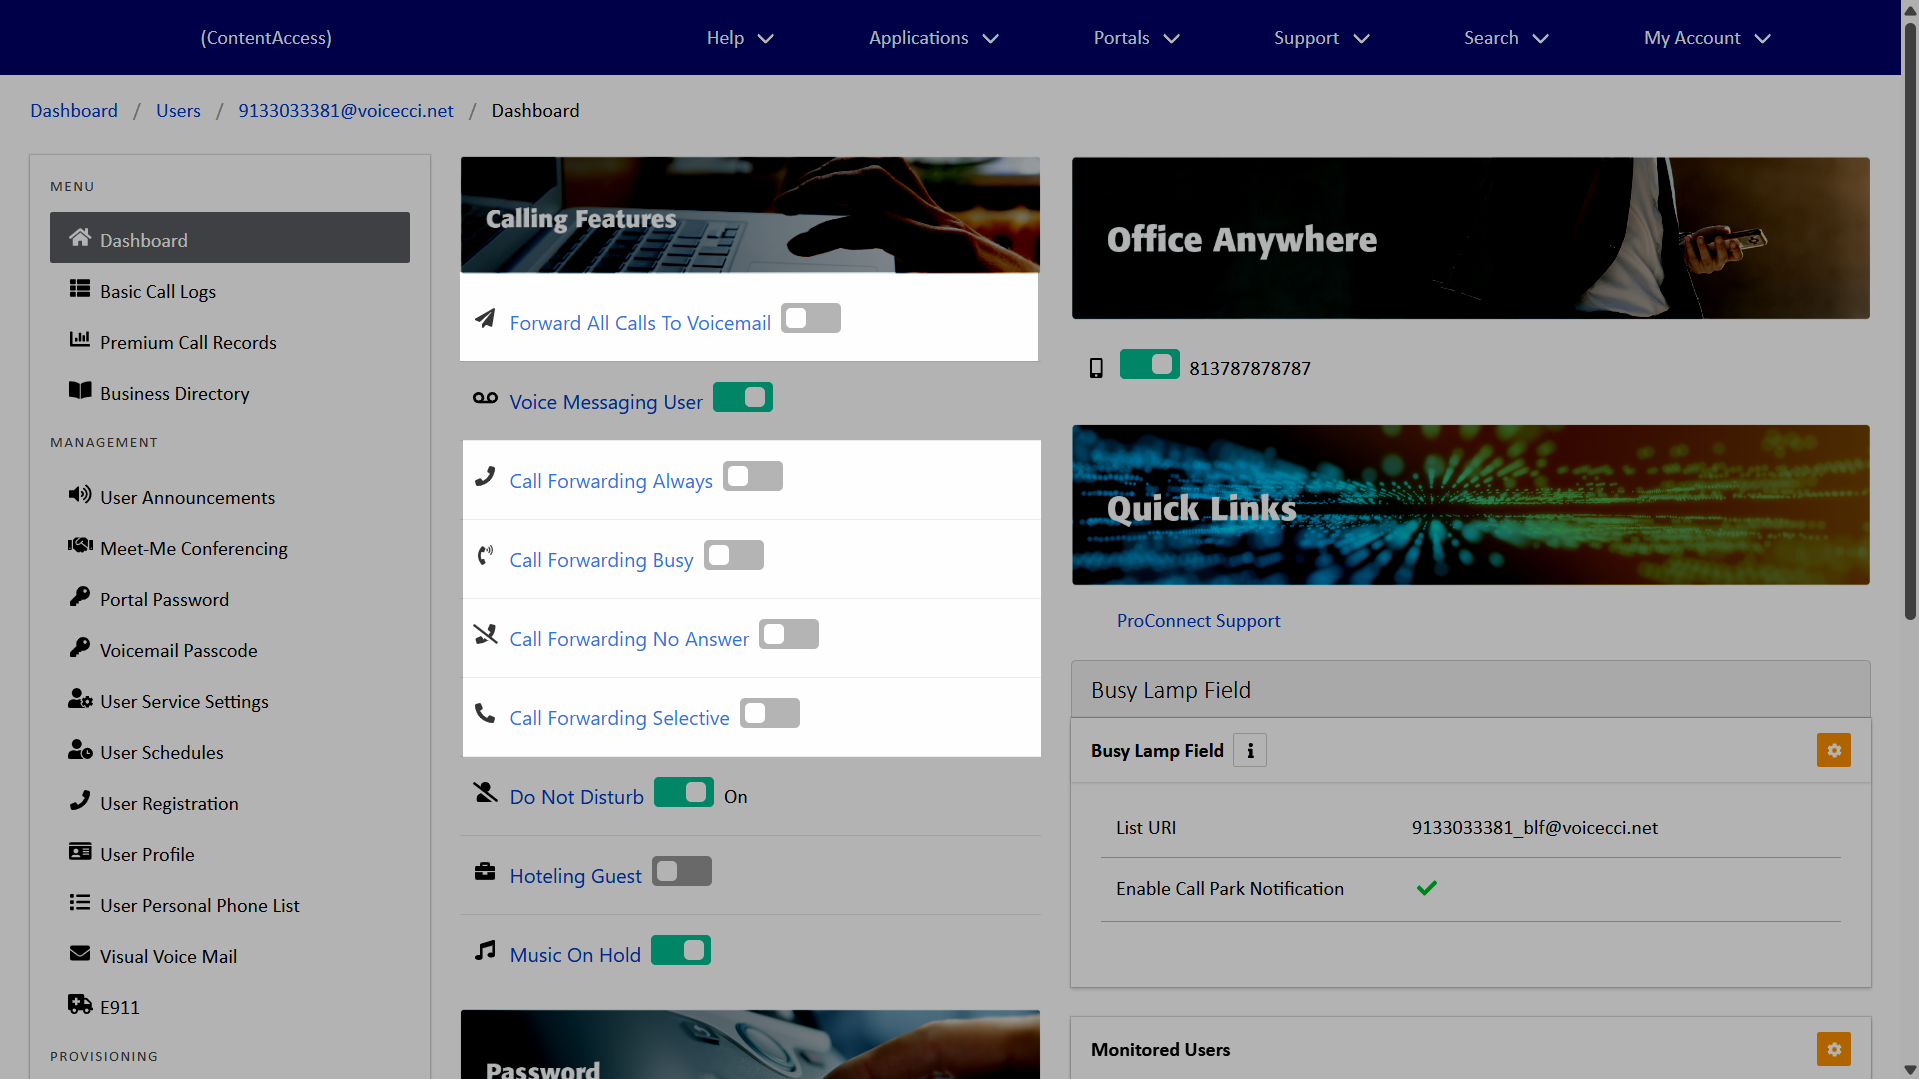Go to Users breadcrumb link
Viewport: 1919px width, 1079px height.
pyautogui.click(x=178, y=111)
